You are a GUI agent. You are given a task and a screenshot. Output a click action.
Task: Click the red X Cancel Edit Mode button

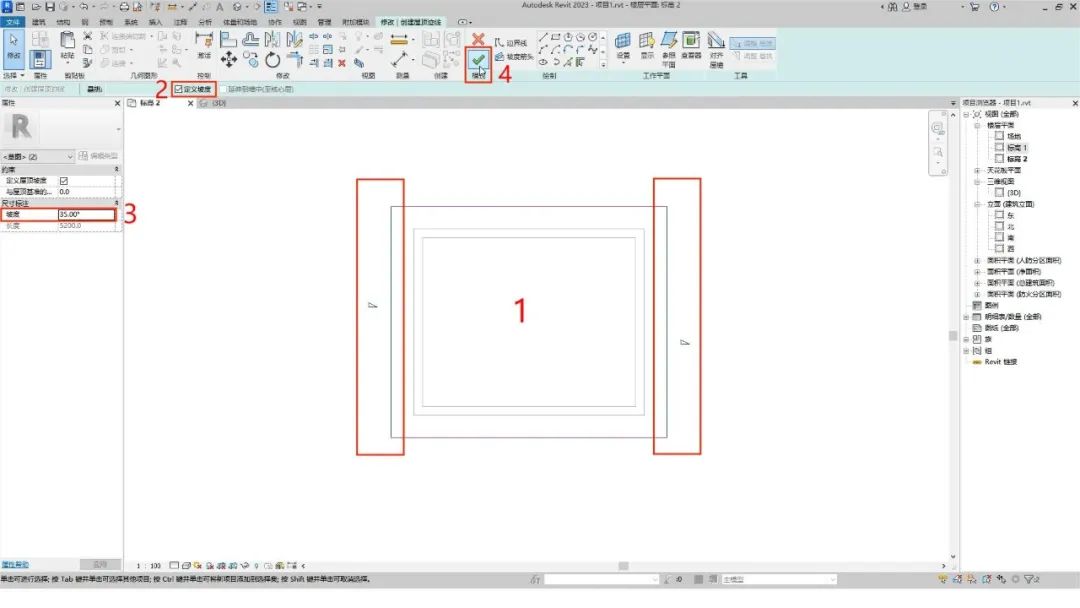tap(478, 39)
